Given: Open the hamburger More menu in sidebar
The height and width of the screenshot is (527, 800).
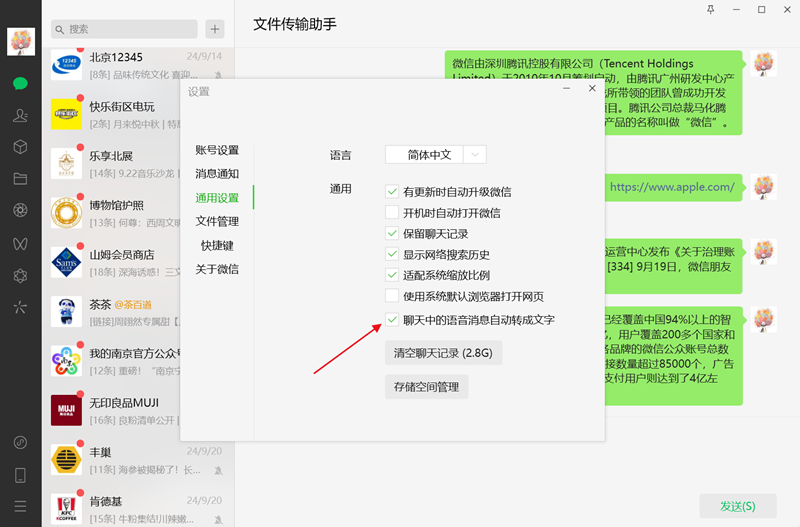Looking at the screenshot, I should pyautogui.click(x=20, y=506).
